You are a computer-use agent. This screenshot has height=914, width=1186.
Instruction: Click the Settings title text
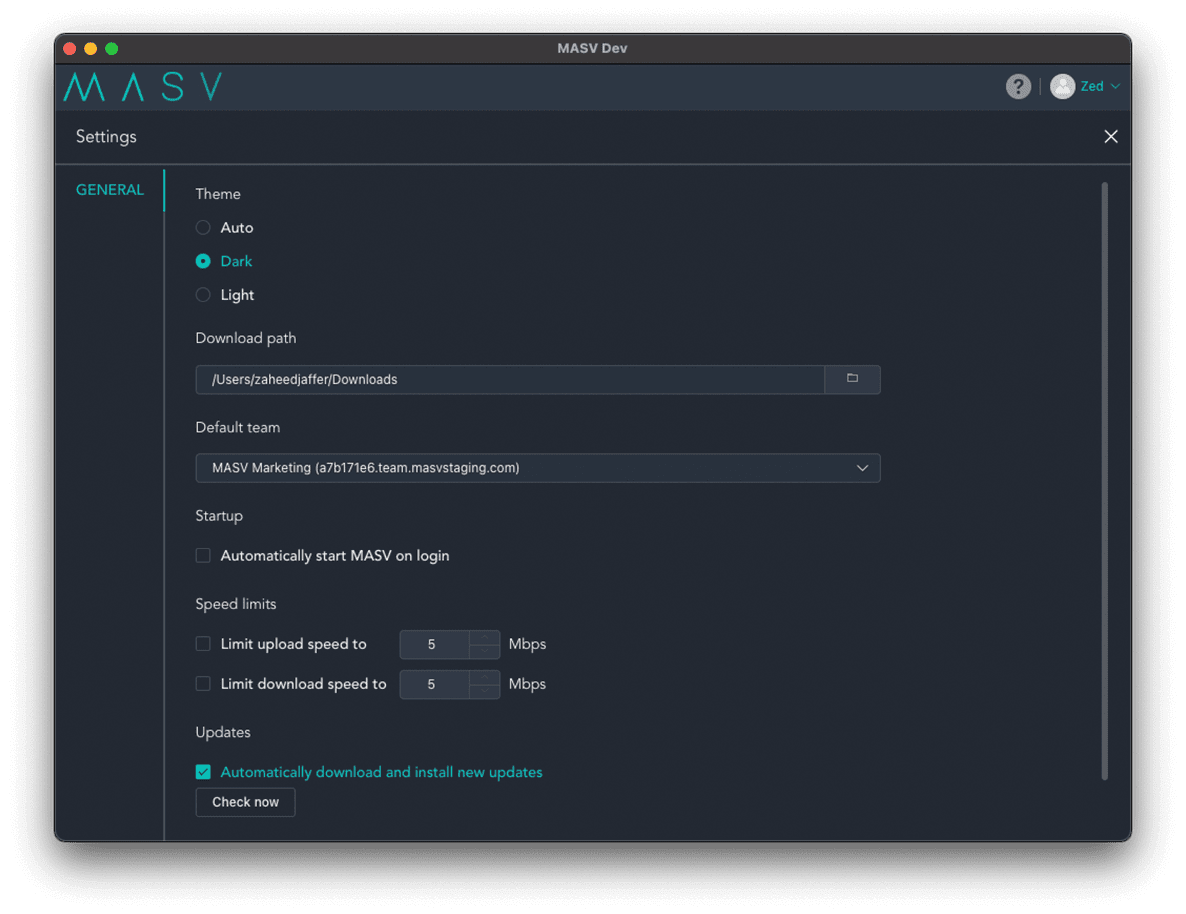[106, 137]
